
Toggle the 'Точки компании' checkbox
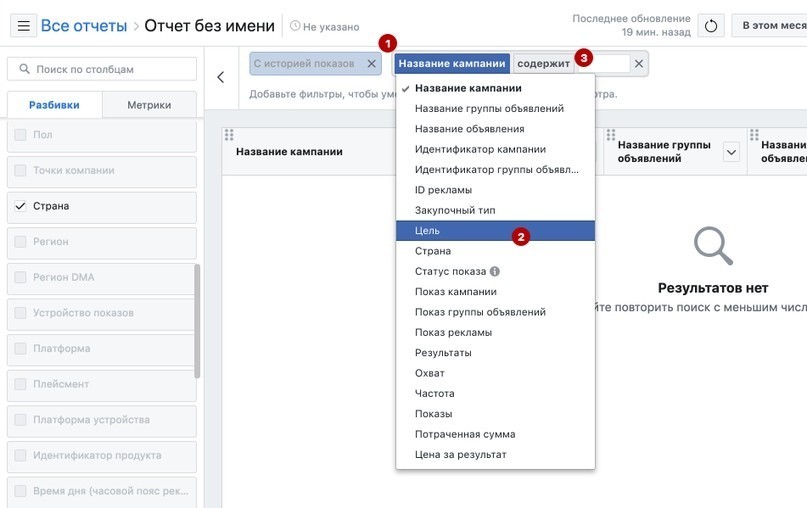[21, 170]
